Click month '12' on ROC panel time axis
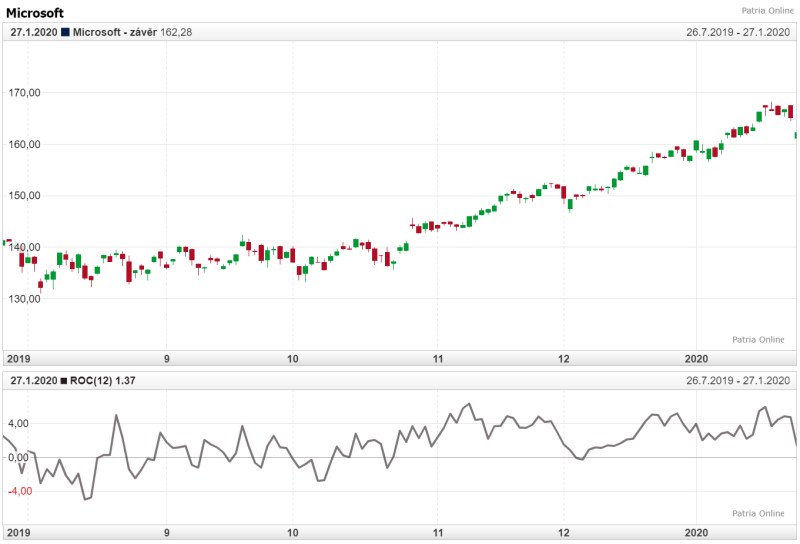 pyautogui.click(x=564, y=532)
